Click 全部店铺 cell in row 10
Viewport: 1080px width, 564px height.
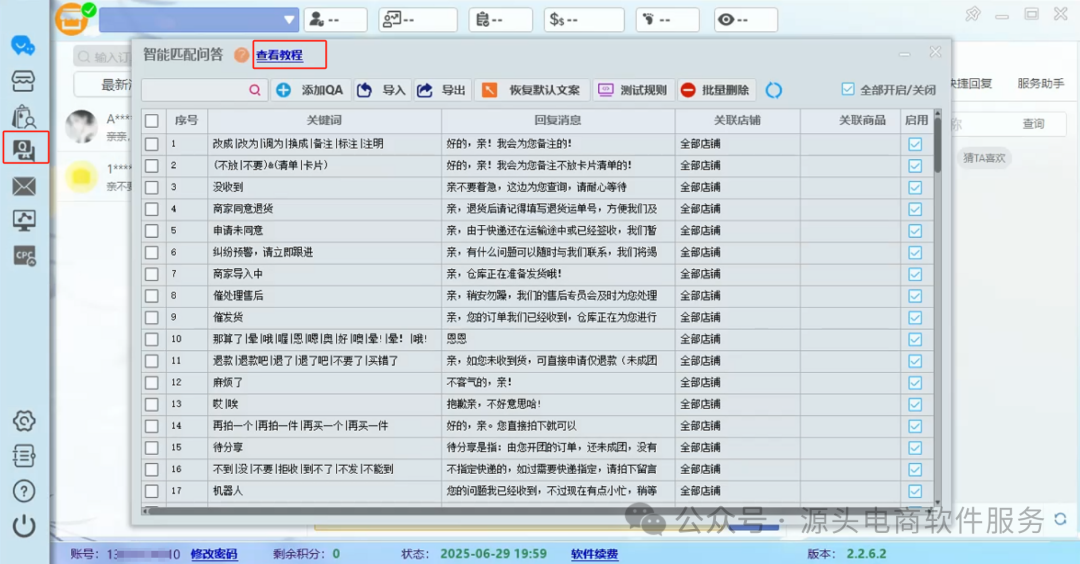click(737, 339)
